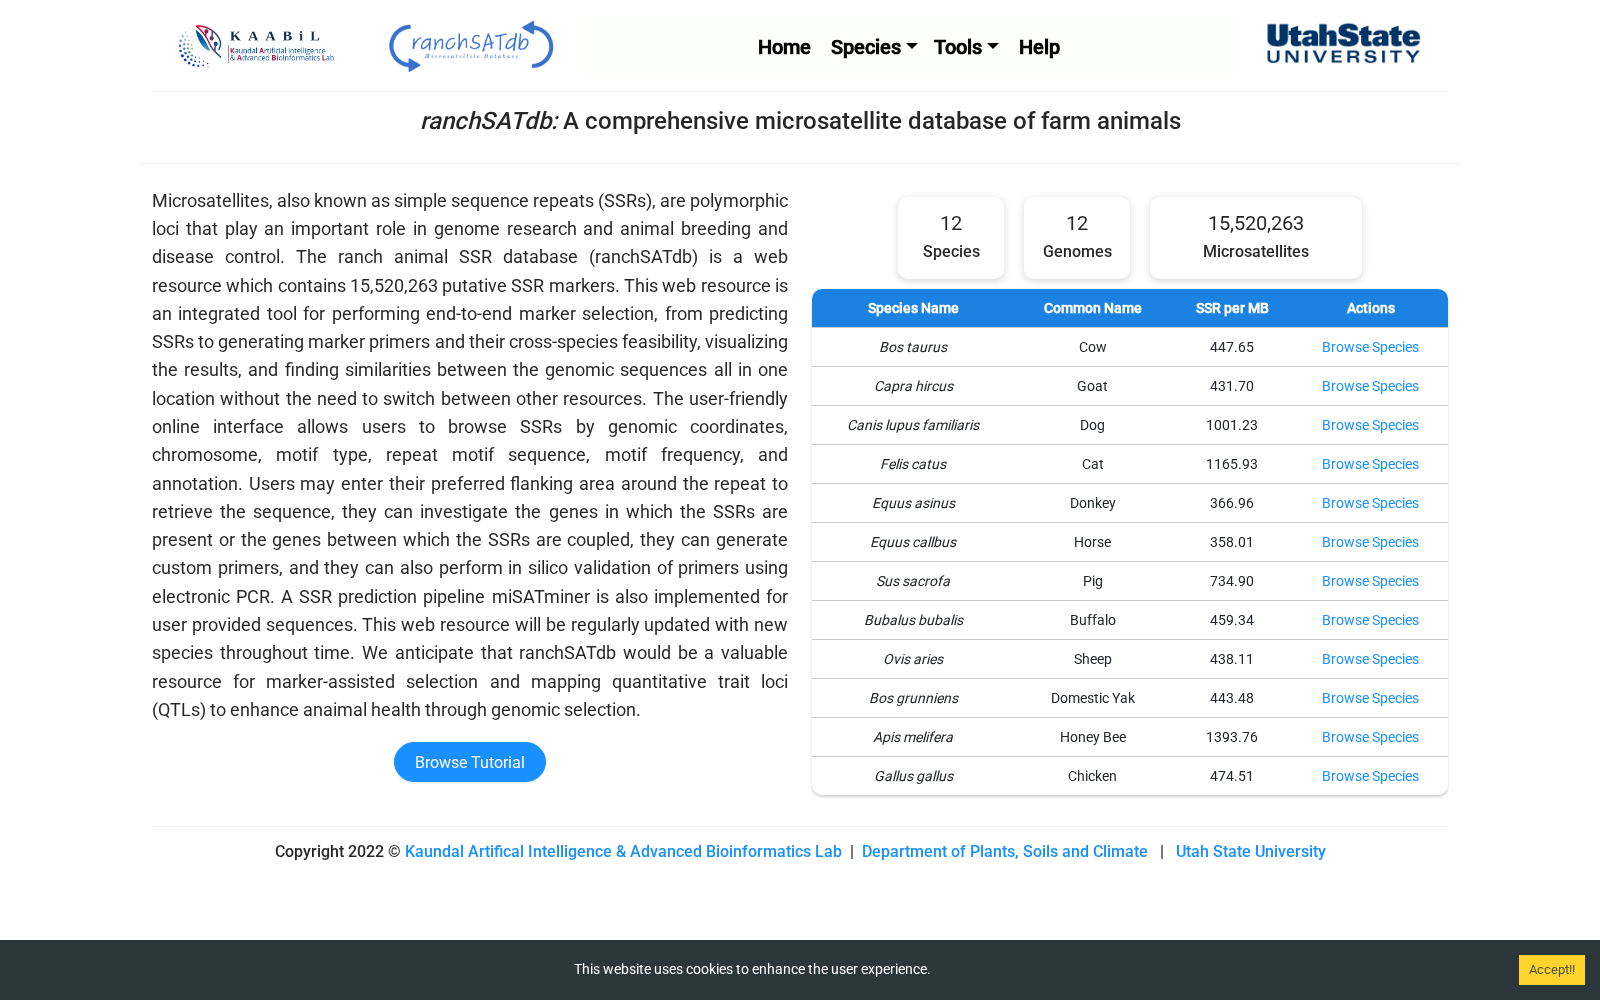Screen dimensions: 1600x1000
Task: Click the Sheep common name cell
Action: tap(1092, 659)
